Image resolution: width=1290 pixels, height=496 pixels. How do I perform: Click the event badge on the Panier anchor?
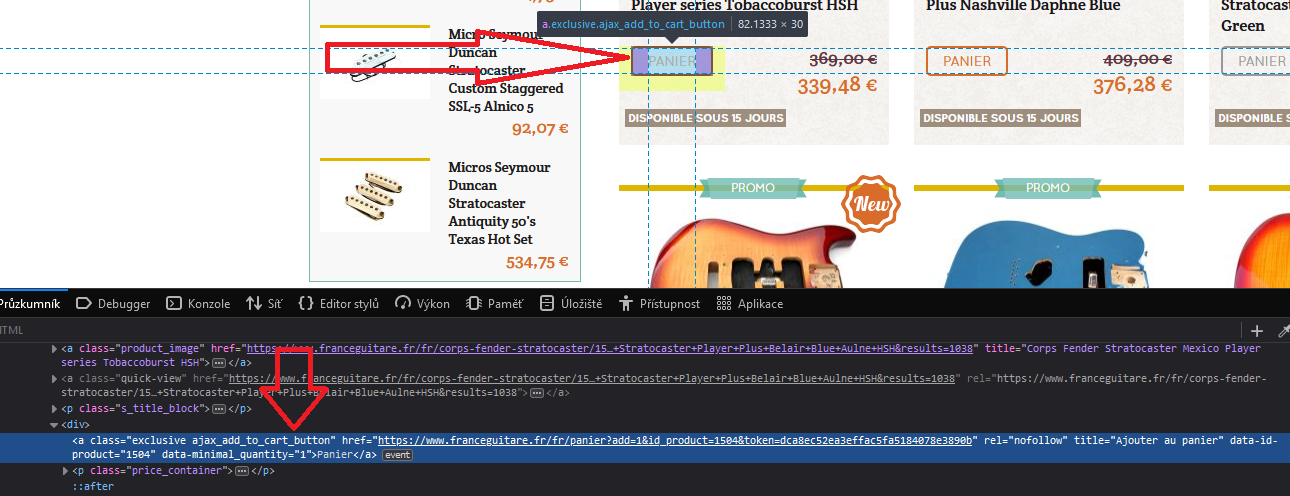point(397,456)
